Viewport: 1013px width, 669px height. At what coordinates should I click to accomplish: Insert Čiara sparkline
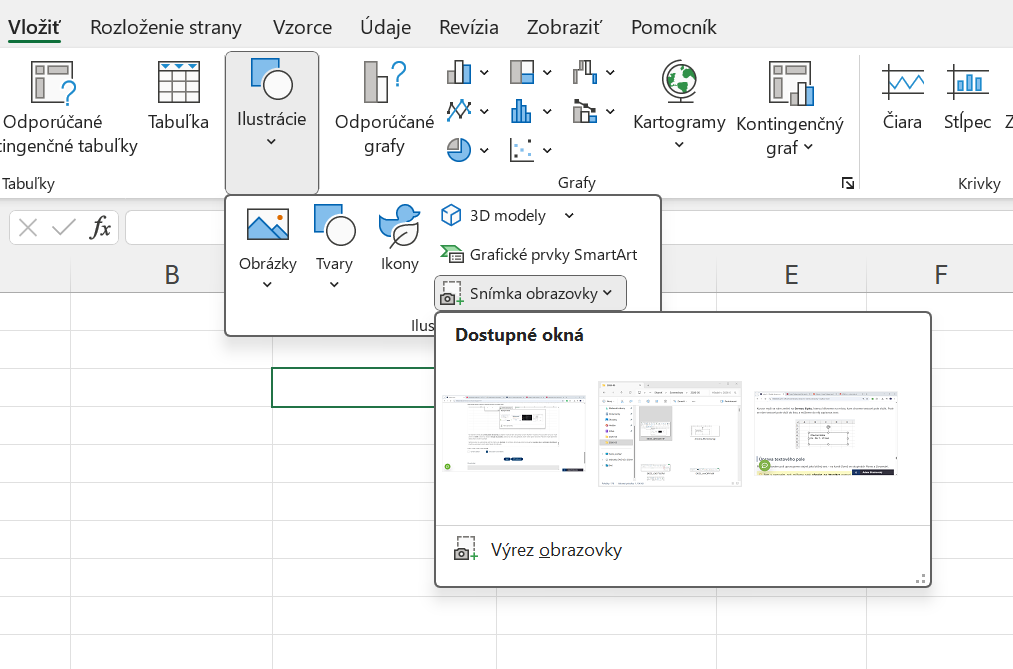(903, 96)
